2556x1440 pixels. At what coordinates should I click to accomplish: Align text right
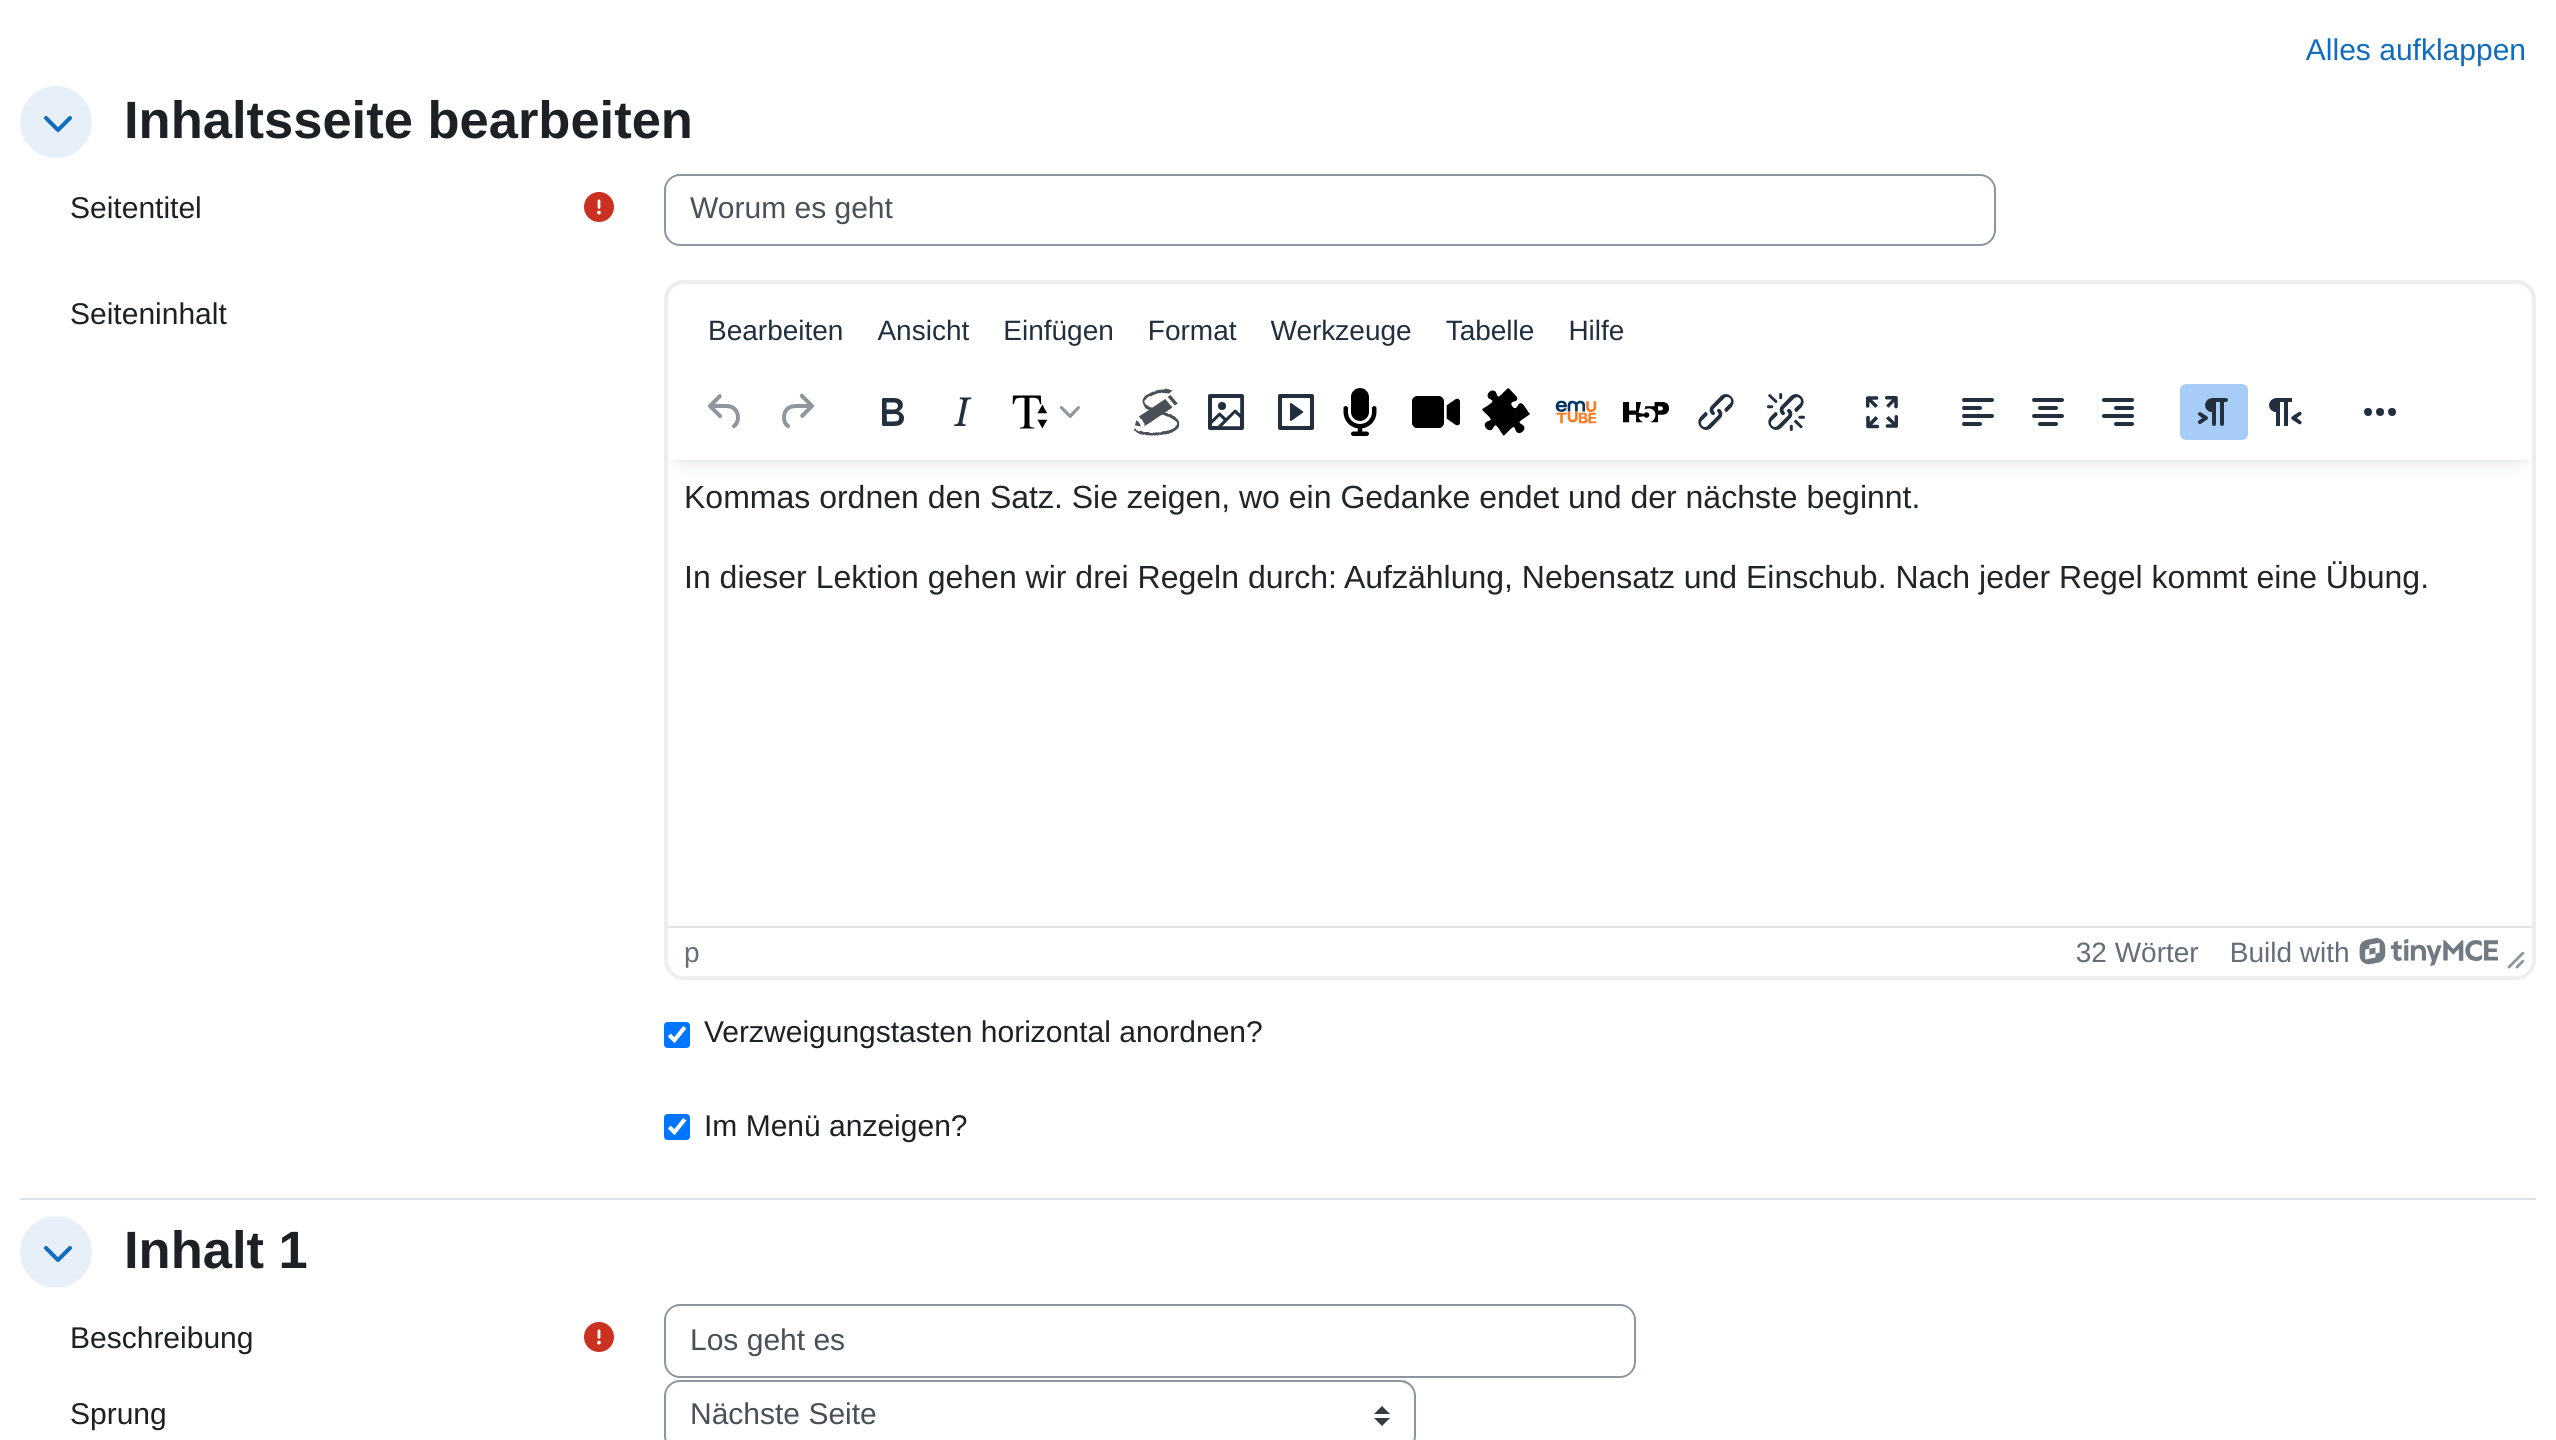point(2118,412)
